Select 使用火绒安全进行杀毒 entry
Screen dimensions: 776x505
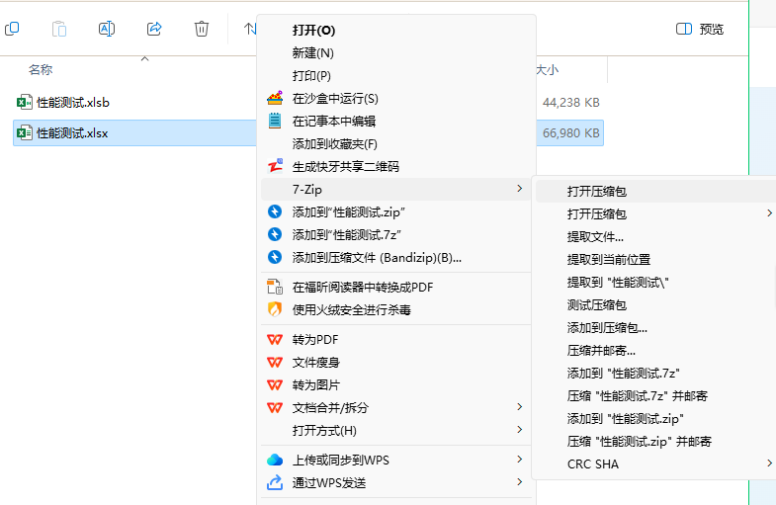[396, 310]
